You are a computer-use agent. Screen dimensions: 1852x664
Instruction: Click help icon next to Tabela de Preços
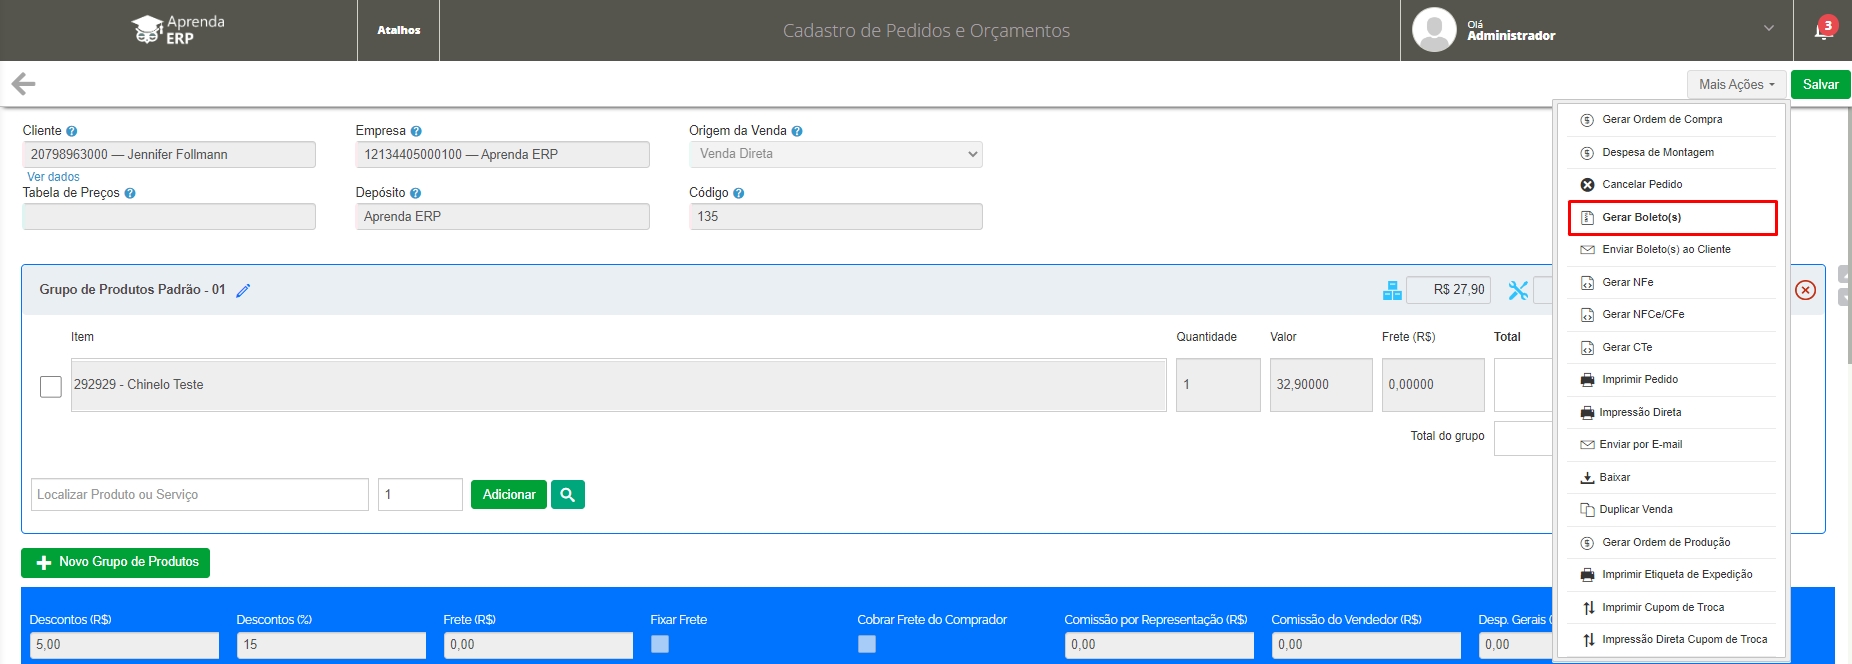point(130,193)
